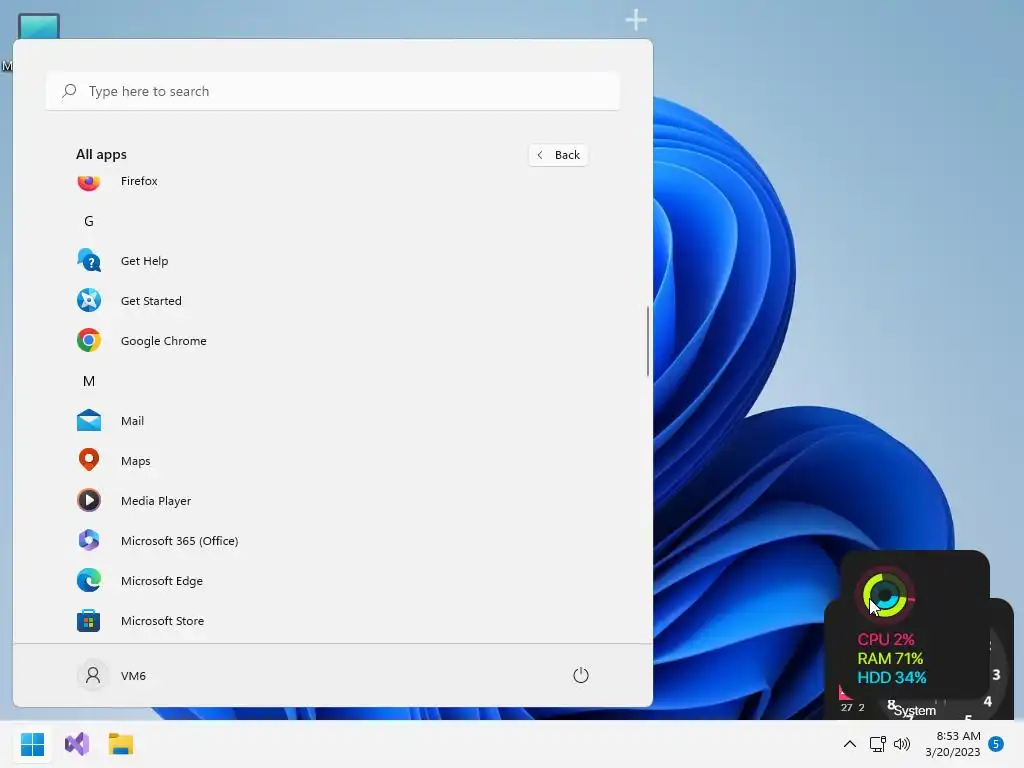
Task: Open File Explorer from the taskbar
Action: point(121,744)
